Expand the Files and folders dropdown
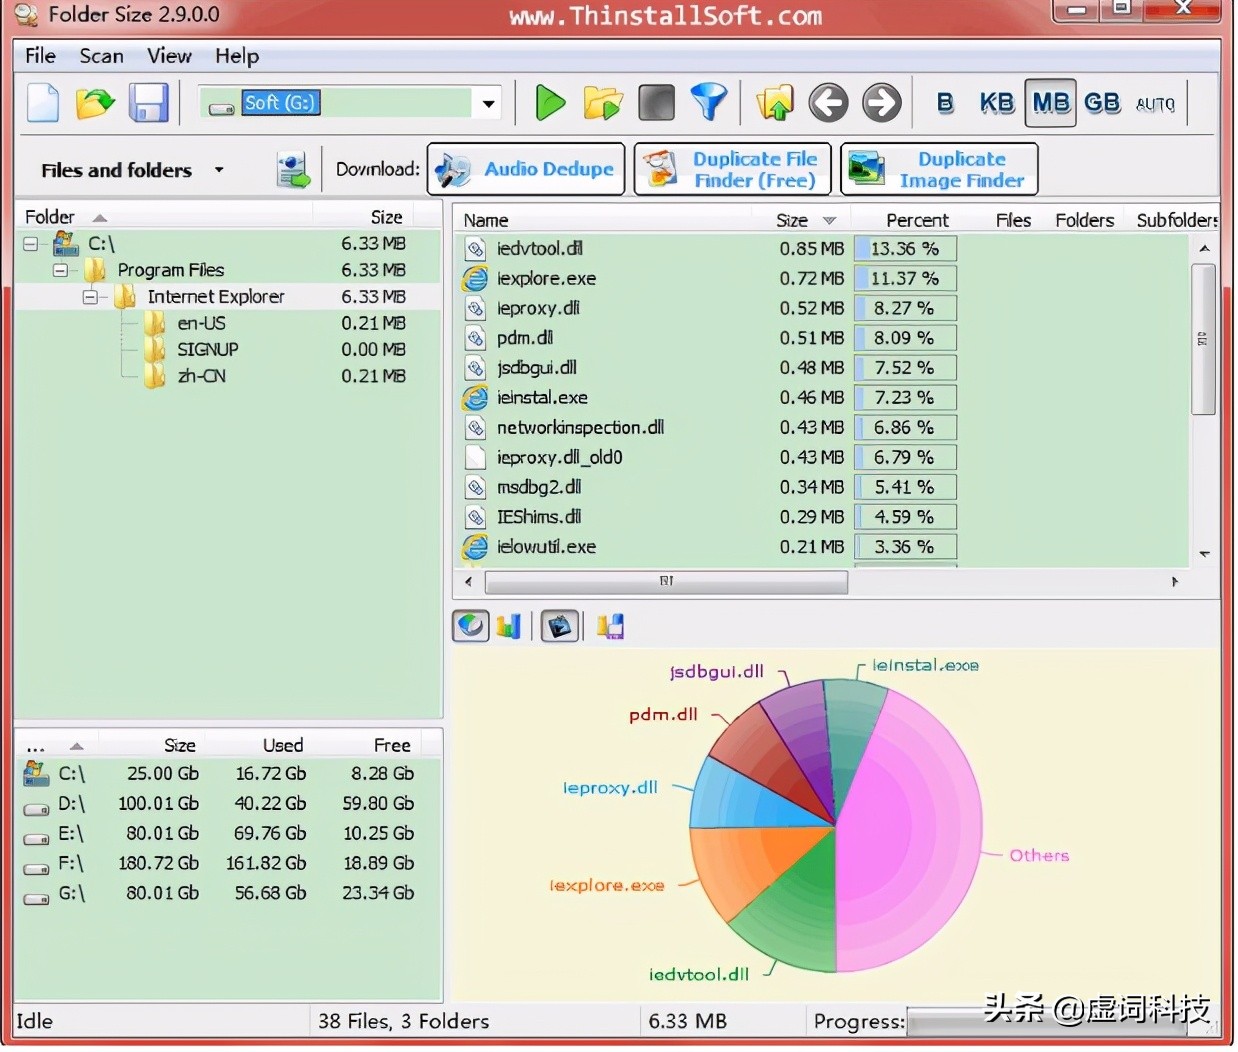Screen dimensions: 1238x1052 click(x=219, y=170)
